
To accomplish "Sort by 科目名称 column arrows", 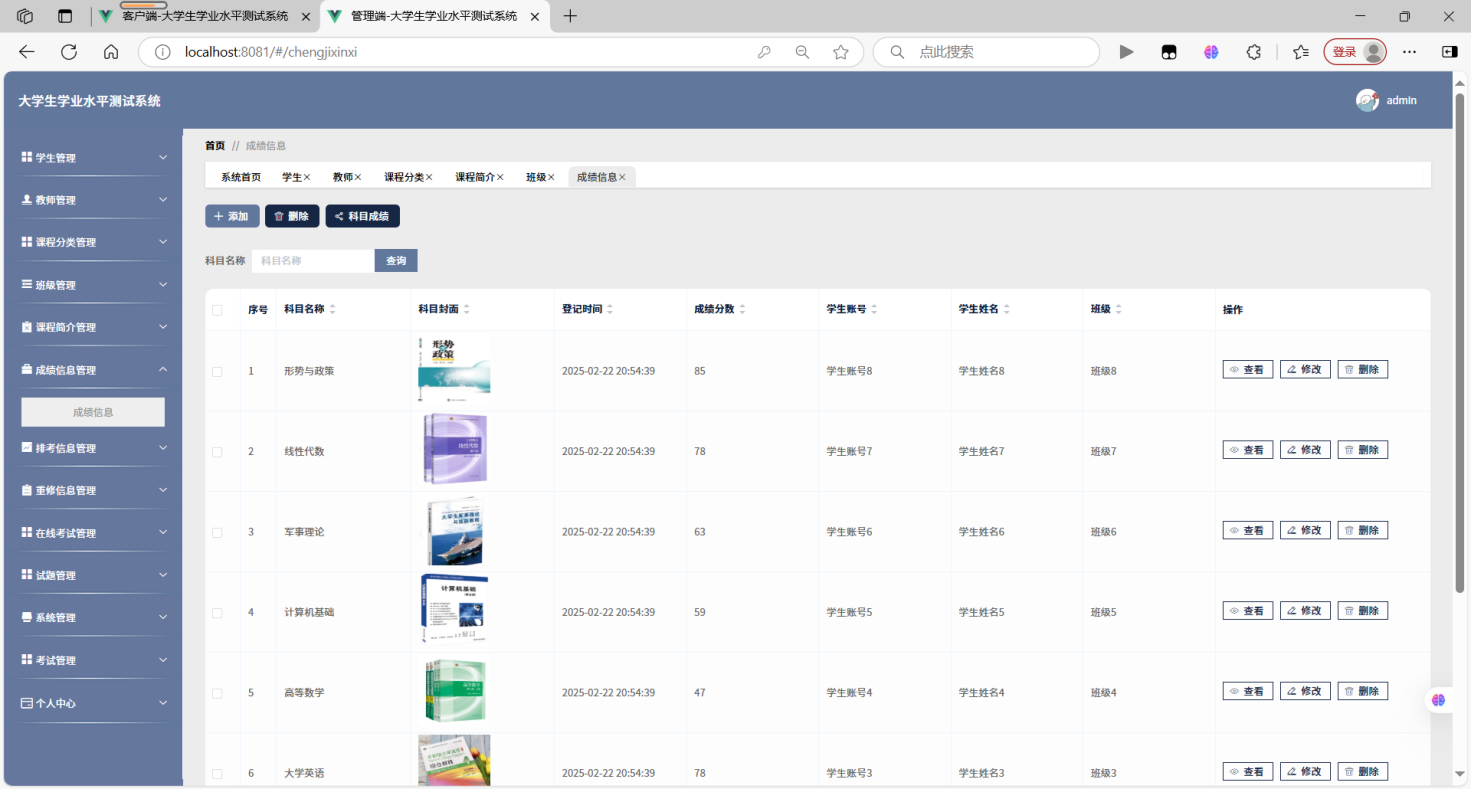I will [333, 310].
